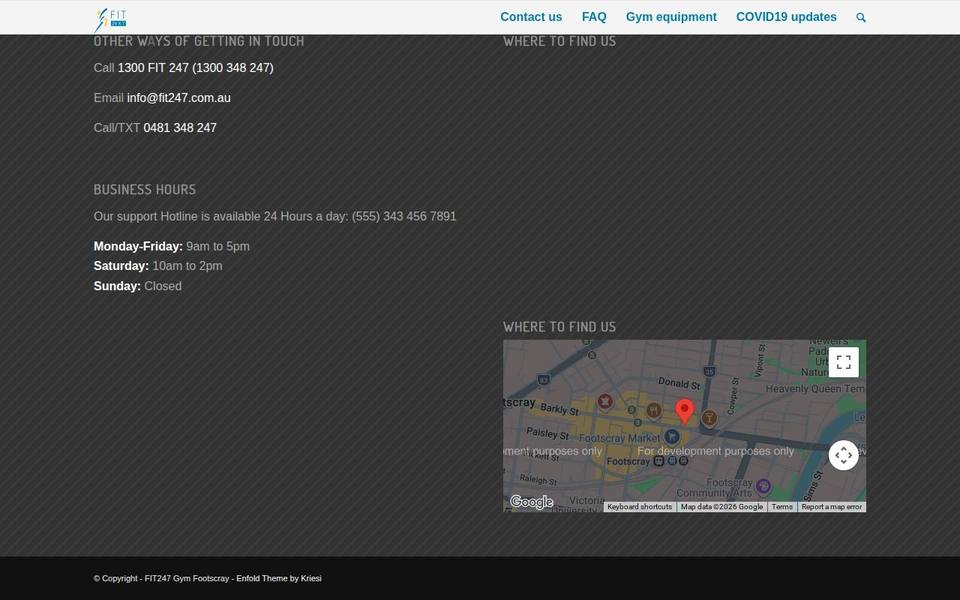Call 1300 FIT 247 phone link
The image size is (960, 600).
tap(195, 68)
